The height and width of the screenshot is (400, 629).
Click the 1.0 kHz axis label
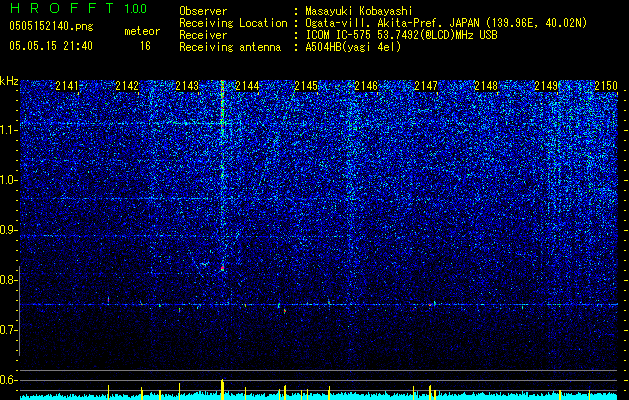pos(8,180)
